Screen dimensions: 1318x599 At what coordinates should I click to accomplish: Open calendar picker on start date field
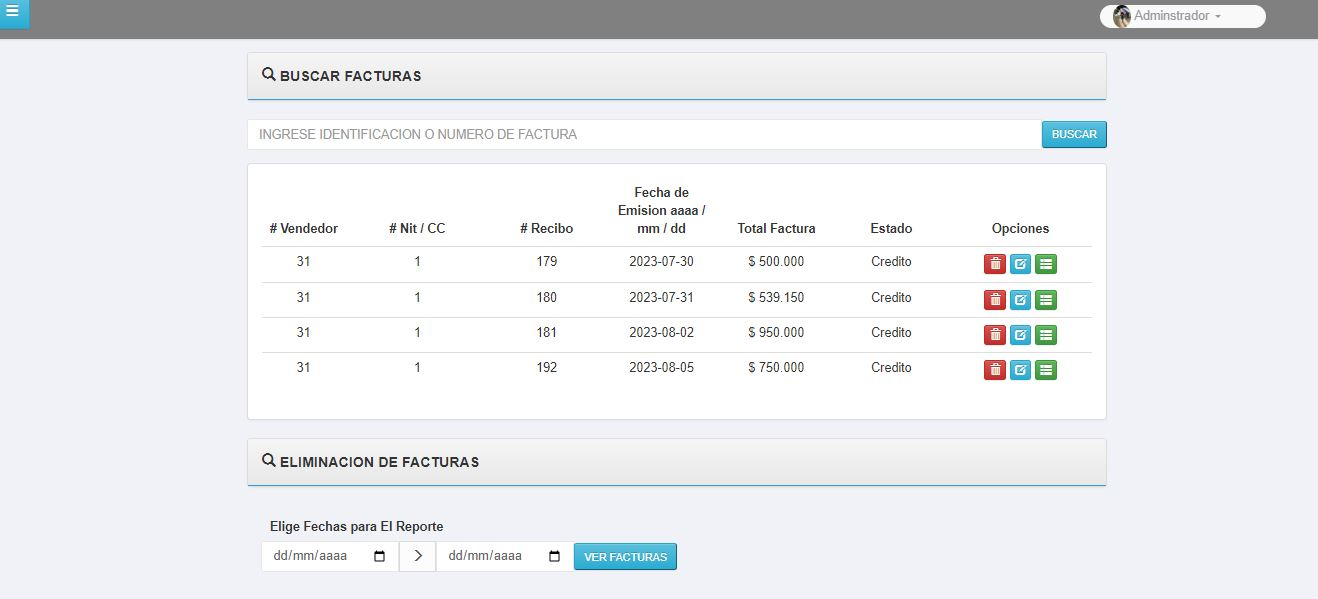coord(379,557)
